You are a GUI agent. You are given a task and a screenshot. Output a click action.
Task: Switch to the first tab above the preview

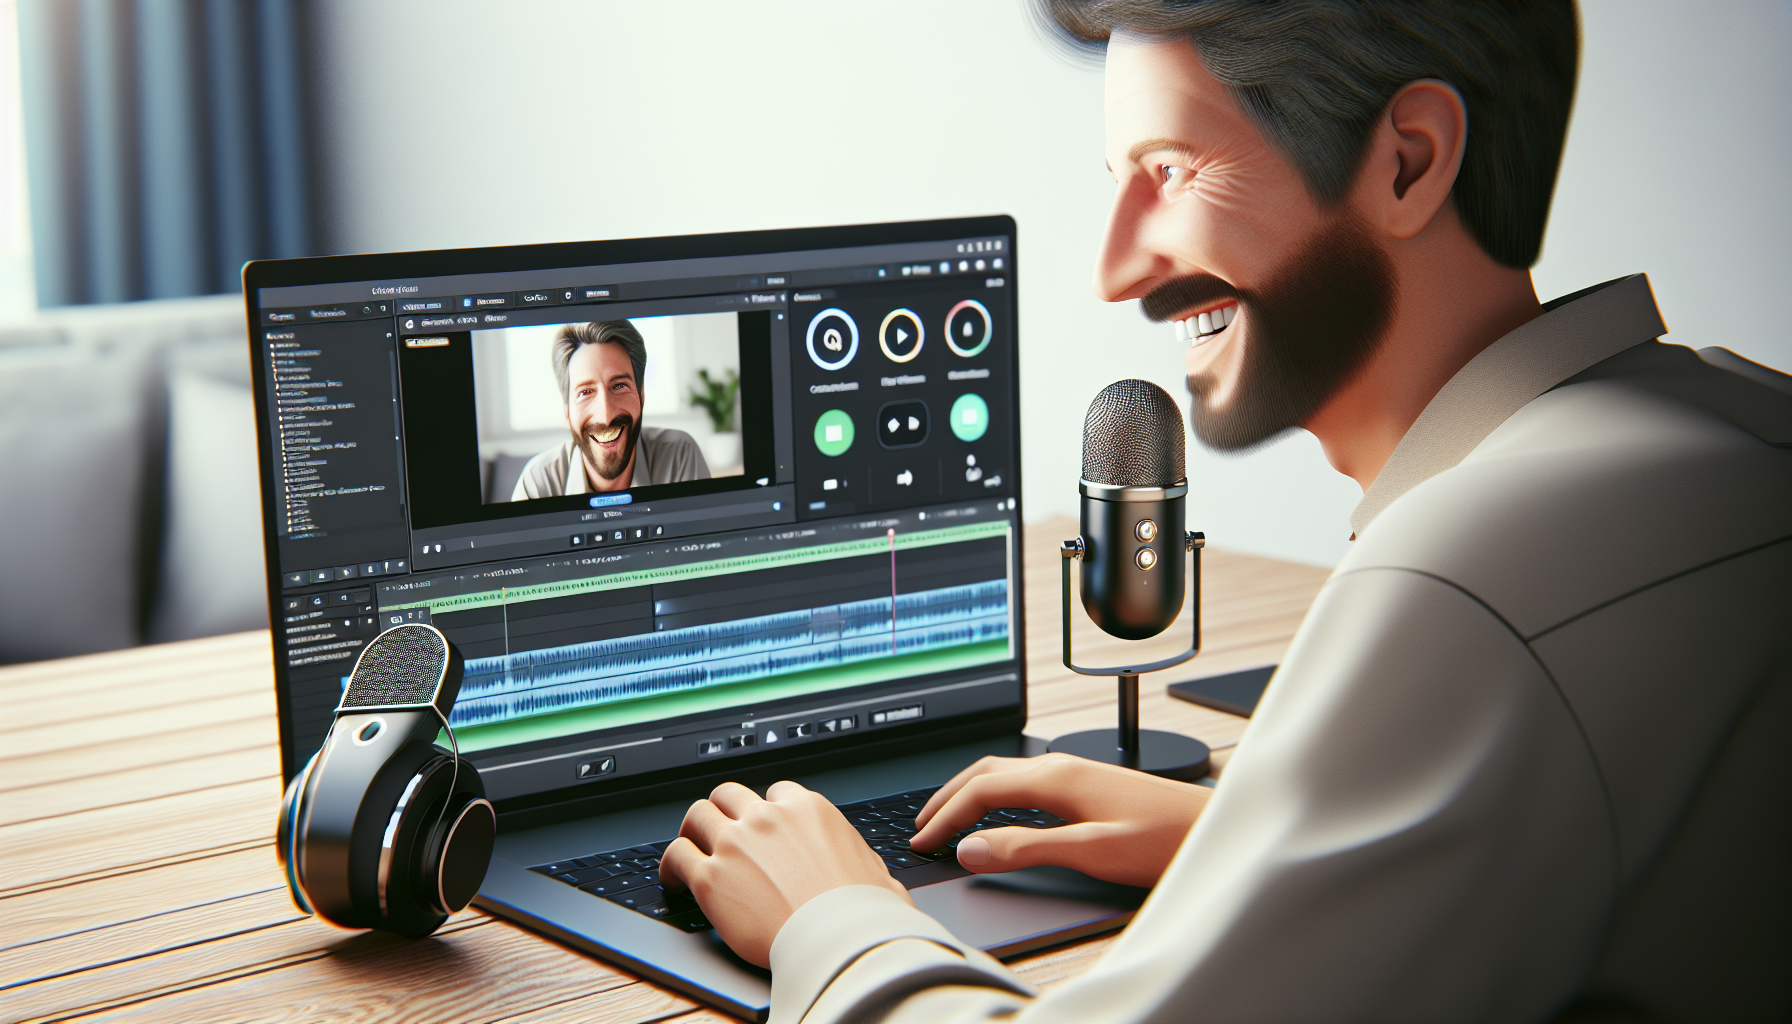(422, 304)
